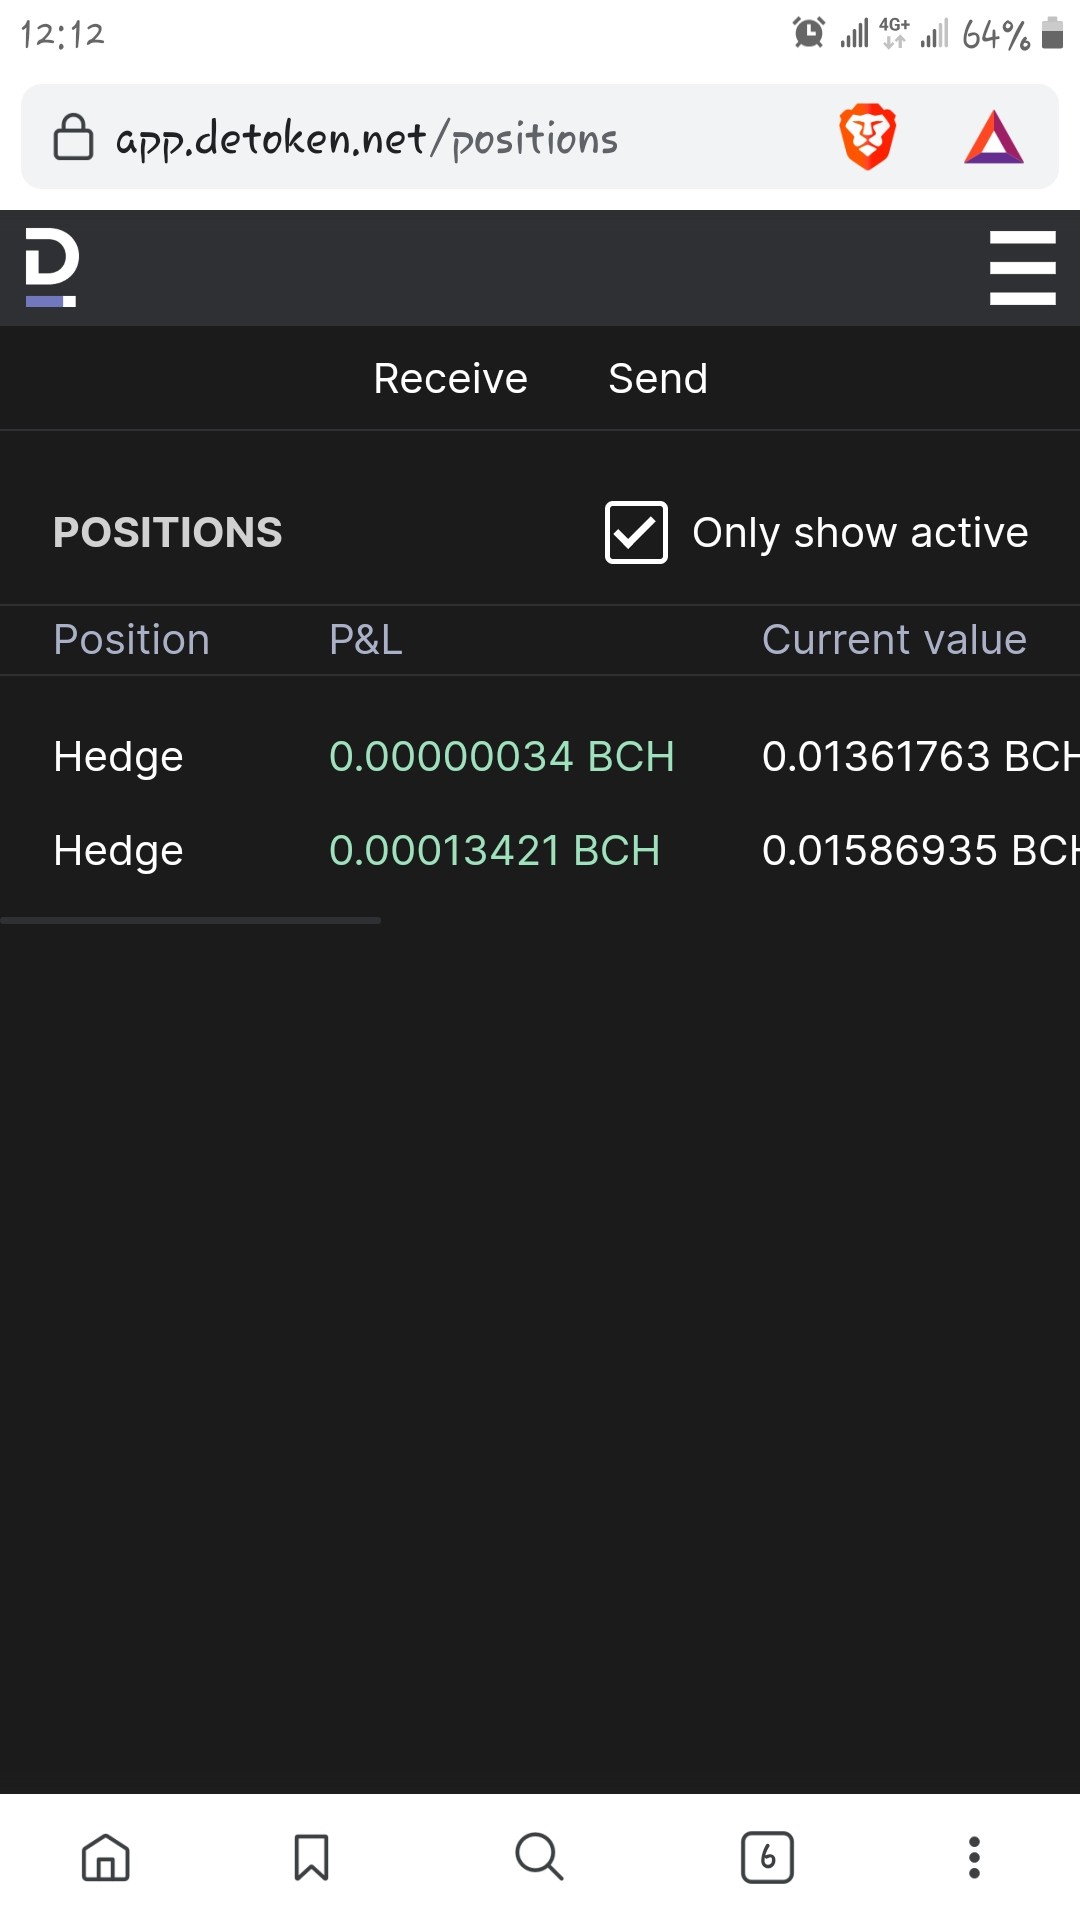Tap the search magnifier icon
1080x1920 pixels.
(539, 1857)
